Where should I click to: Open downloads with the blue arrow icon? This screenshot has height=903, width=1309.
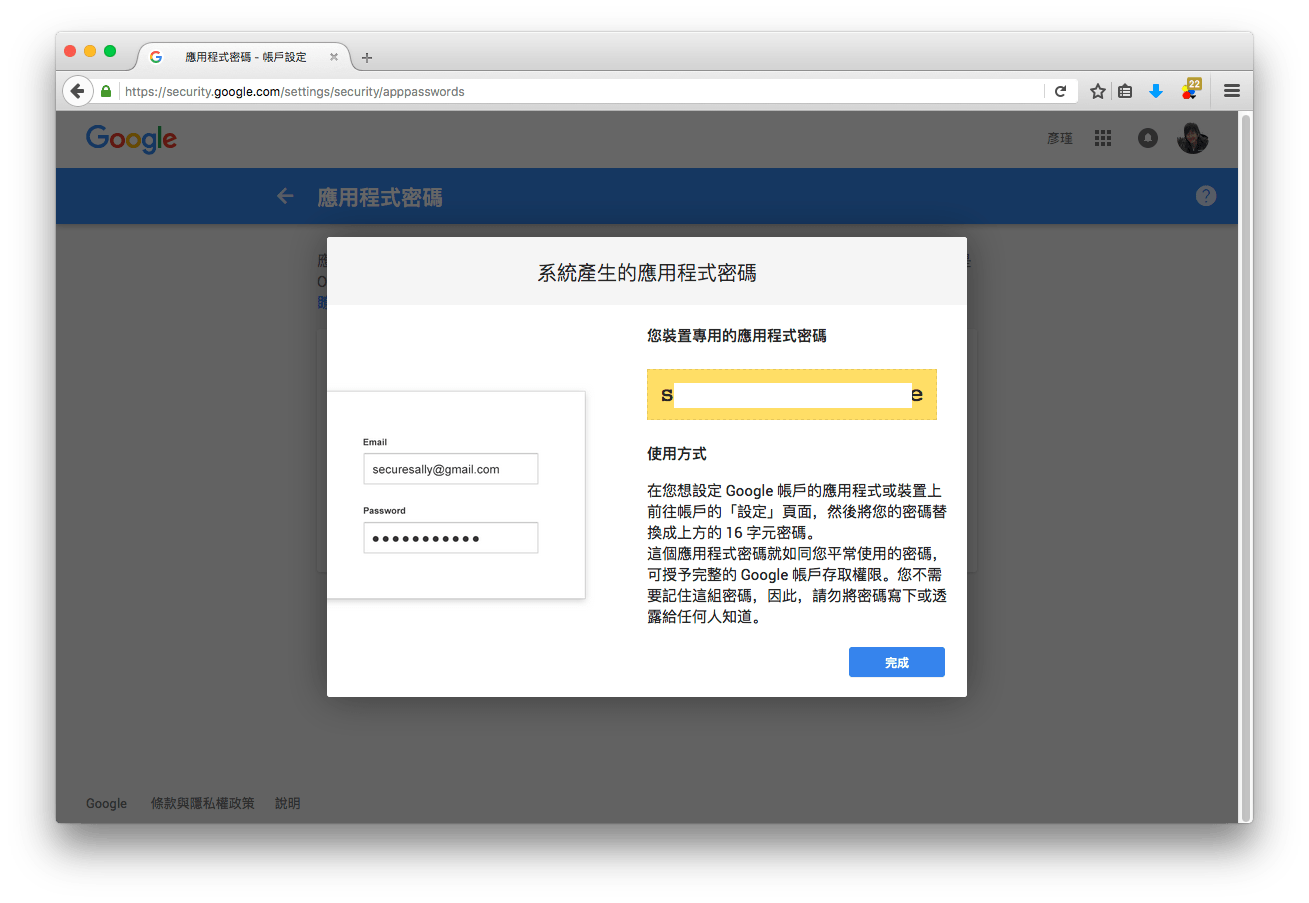tap(1156, 91)
